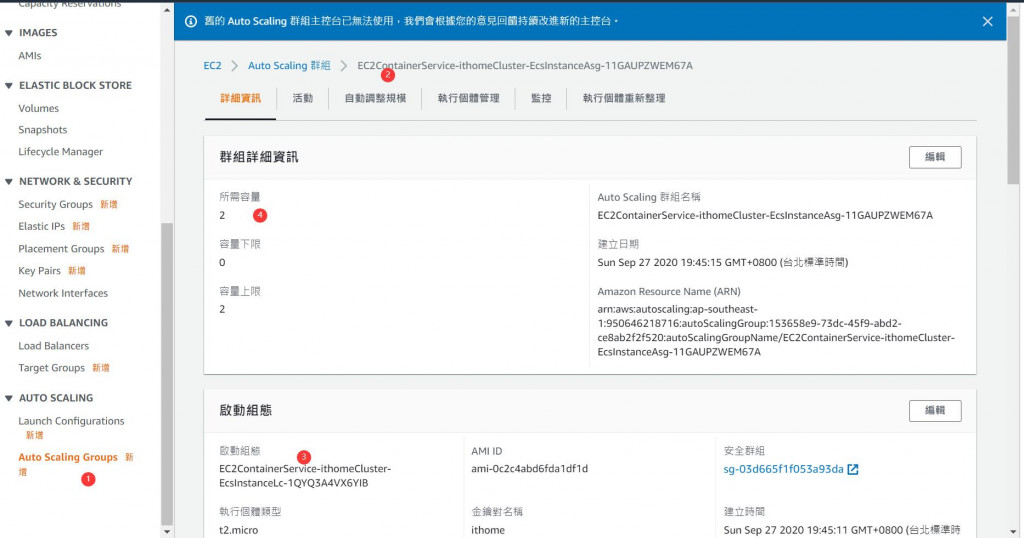This screenshot has width=1024, height=538.
Task: Collapse the NETWORK & SECURITY section
Action: pos(8,182)
